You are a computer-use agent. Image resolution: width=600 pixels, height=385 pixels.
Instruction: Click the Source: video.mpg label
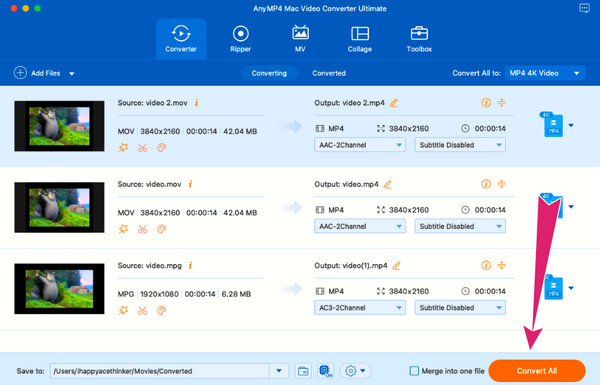click(150, 266)
